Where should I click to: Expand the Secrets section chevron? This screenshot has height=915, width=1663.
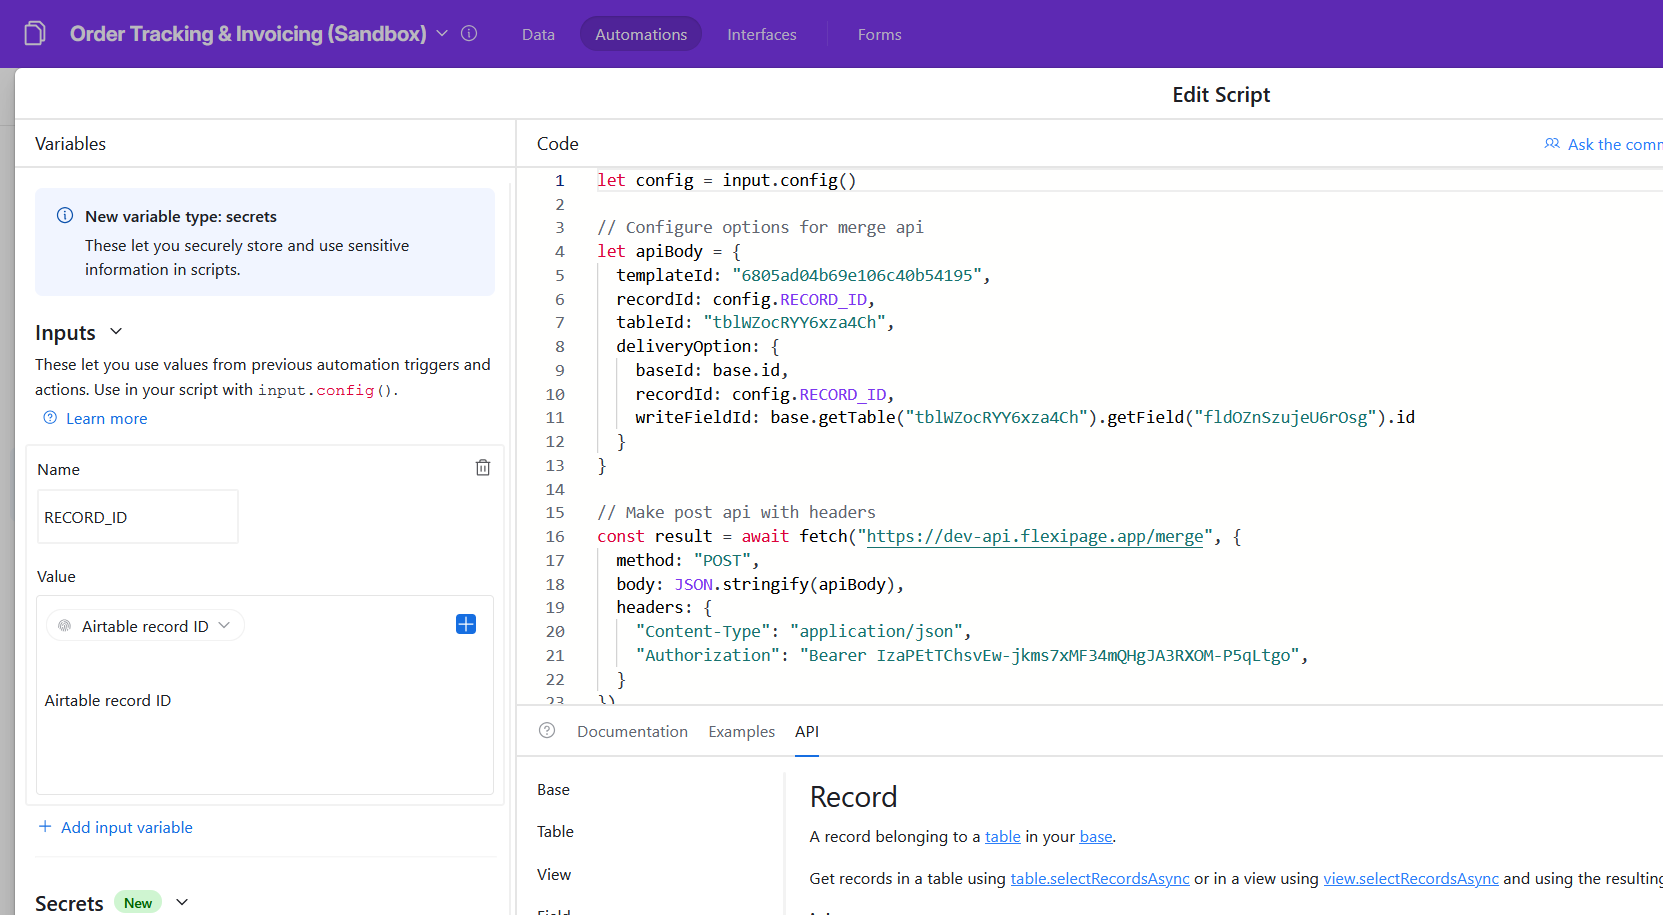coord(182,902)
